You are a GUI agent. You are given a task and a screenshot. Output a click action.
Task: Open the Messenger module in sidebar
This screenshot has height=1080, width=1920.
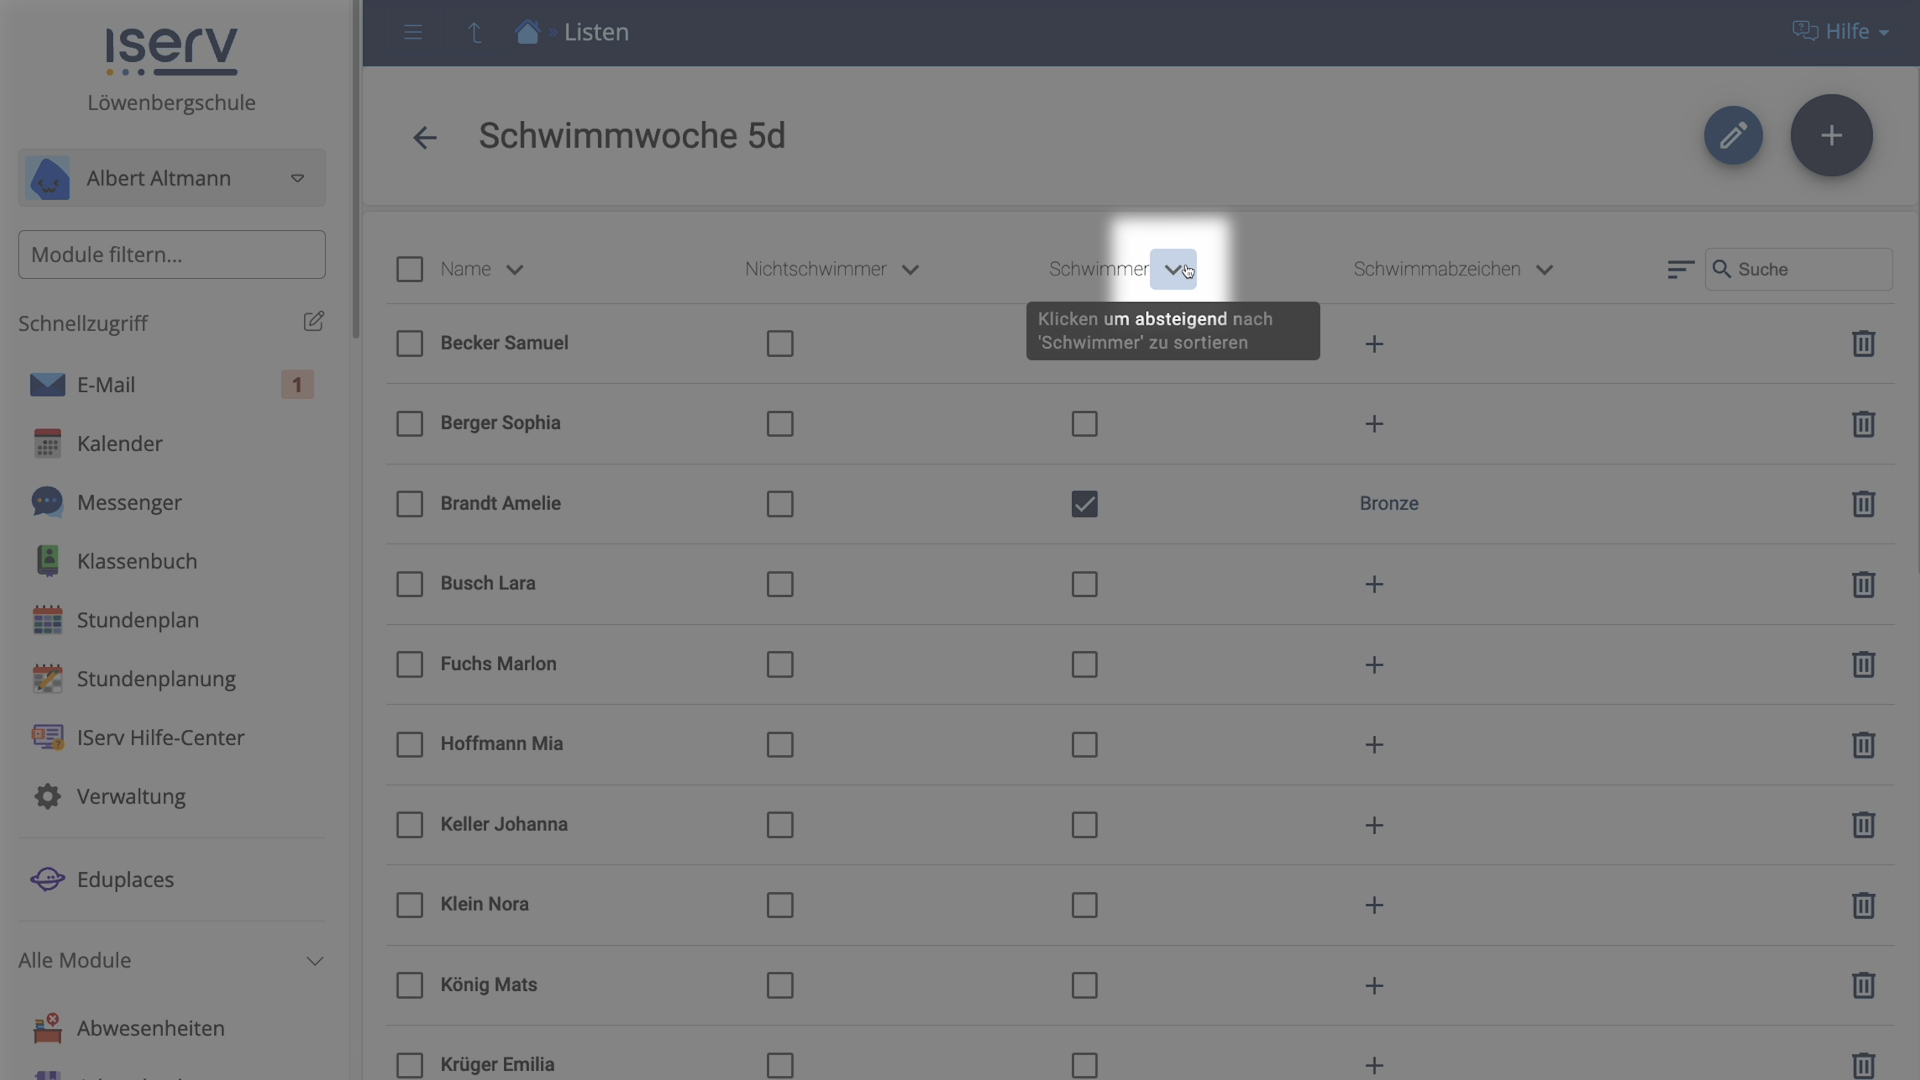[x=129, y=502]
